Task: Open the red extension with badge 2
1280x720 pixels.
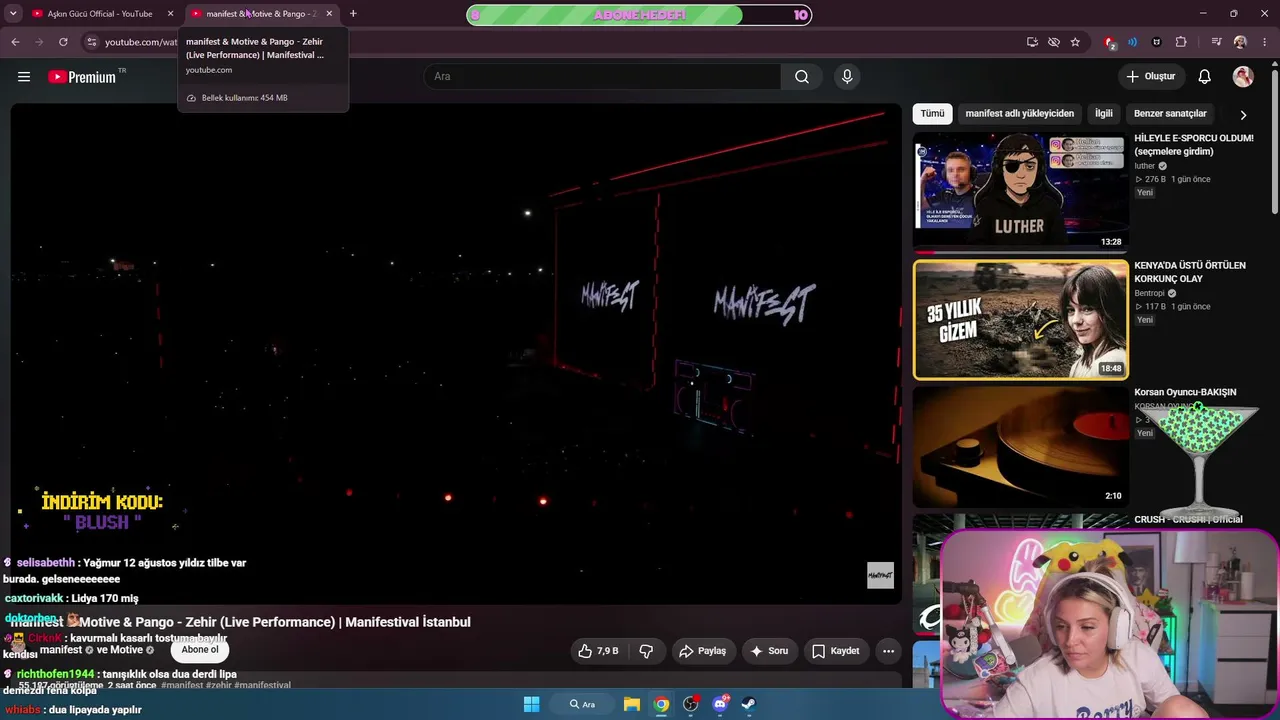Action: tap(1109, 42)
